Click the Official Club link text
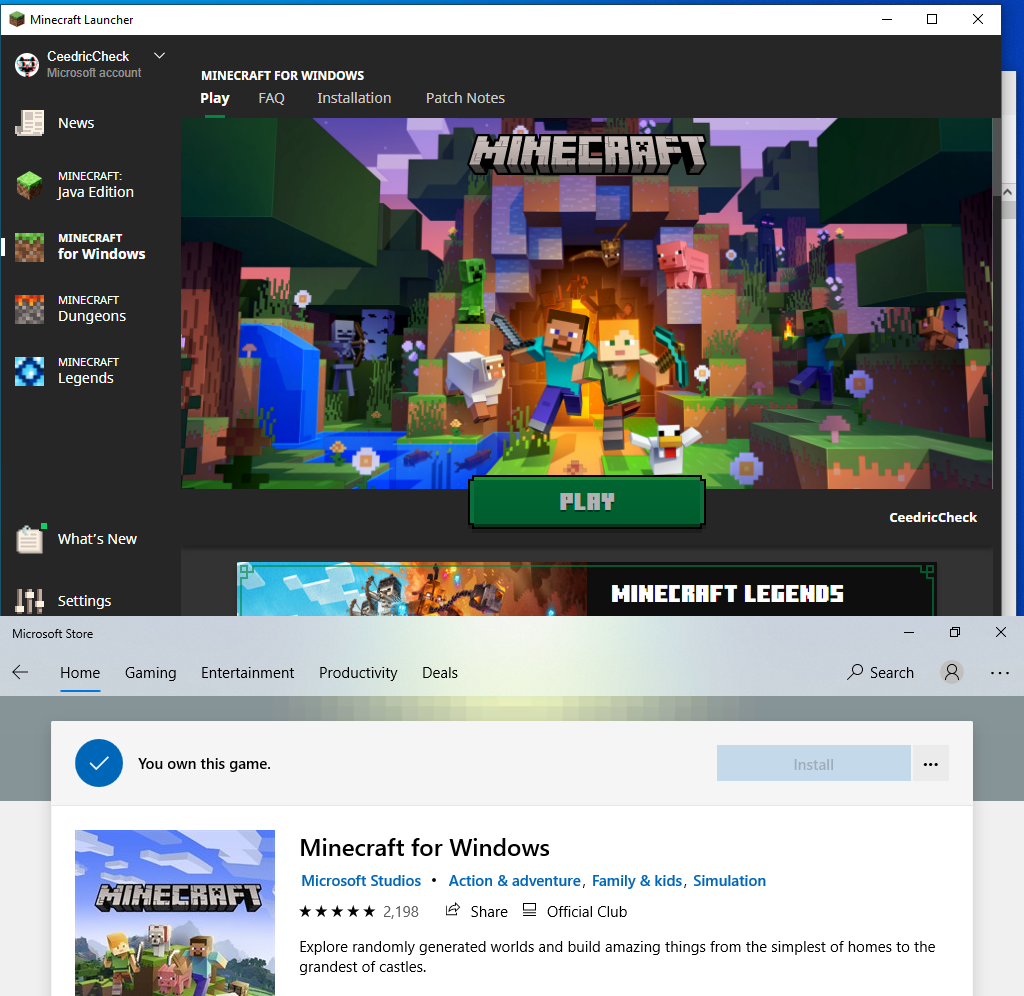This screenshot has width=1024, height=996. point(587,912)
